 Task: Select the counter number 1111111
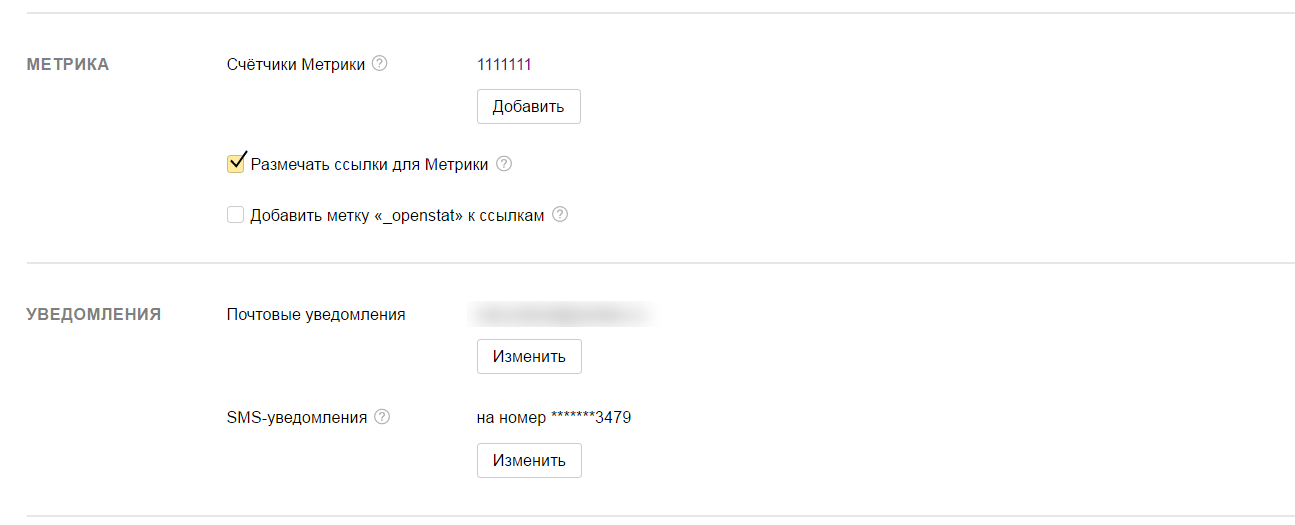point(504,65)
